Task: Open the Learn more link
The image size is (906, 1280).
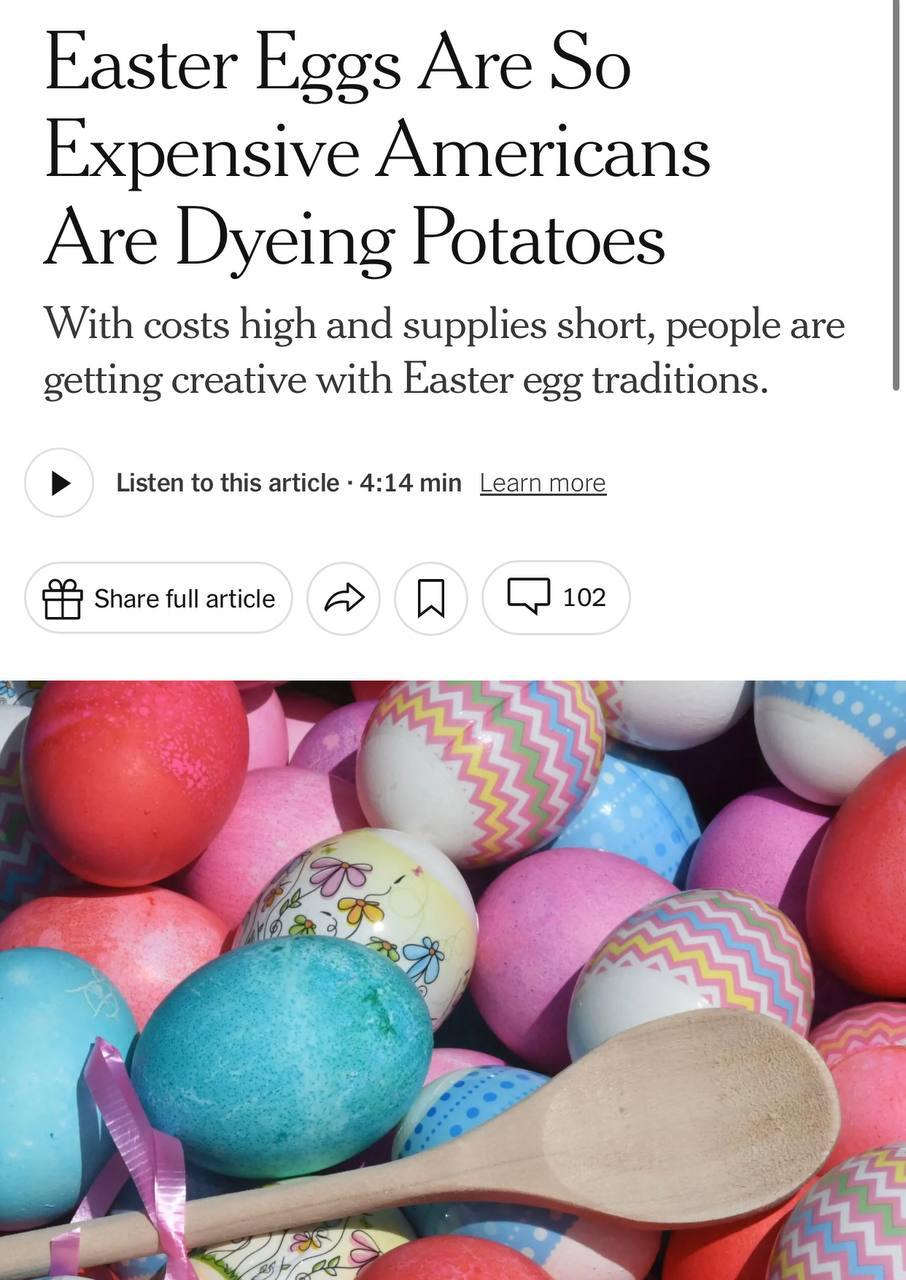Action: click(x=542, y=483)
